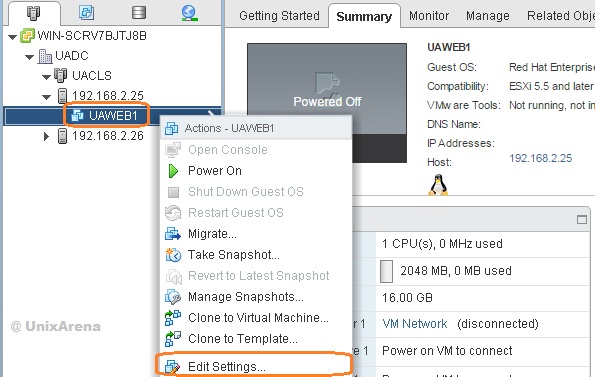Click the greyed Open Console icon
Image resolution: width=595 pixels, height=377 pixels.
pyautogui.click(x=173, y=150)
